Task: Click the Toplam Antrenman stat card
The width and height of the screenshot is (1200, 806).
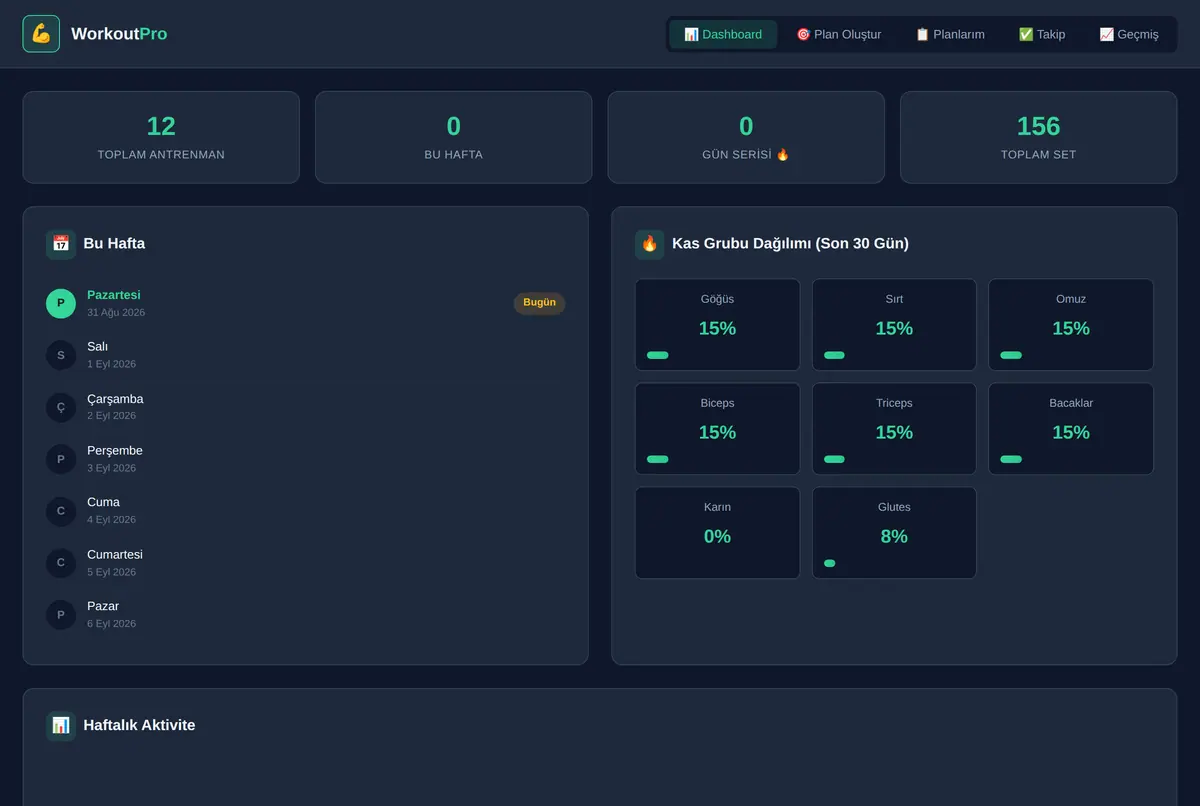Action: coord(161,138)
